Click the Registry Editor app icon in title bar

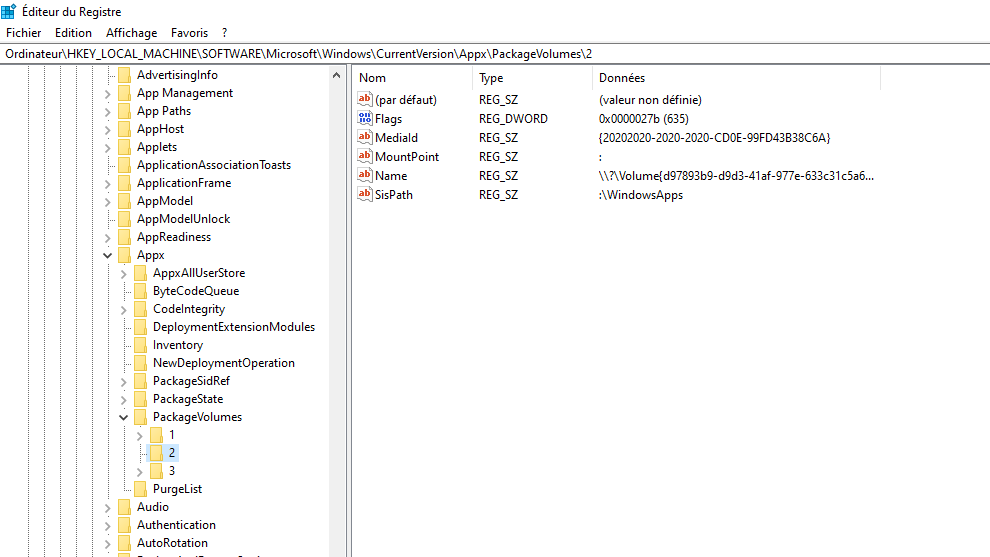[8, 11]
